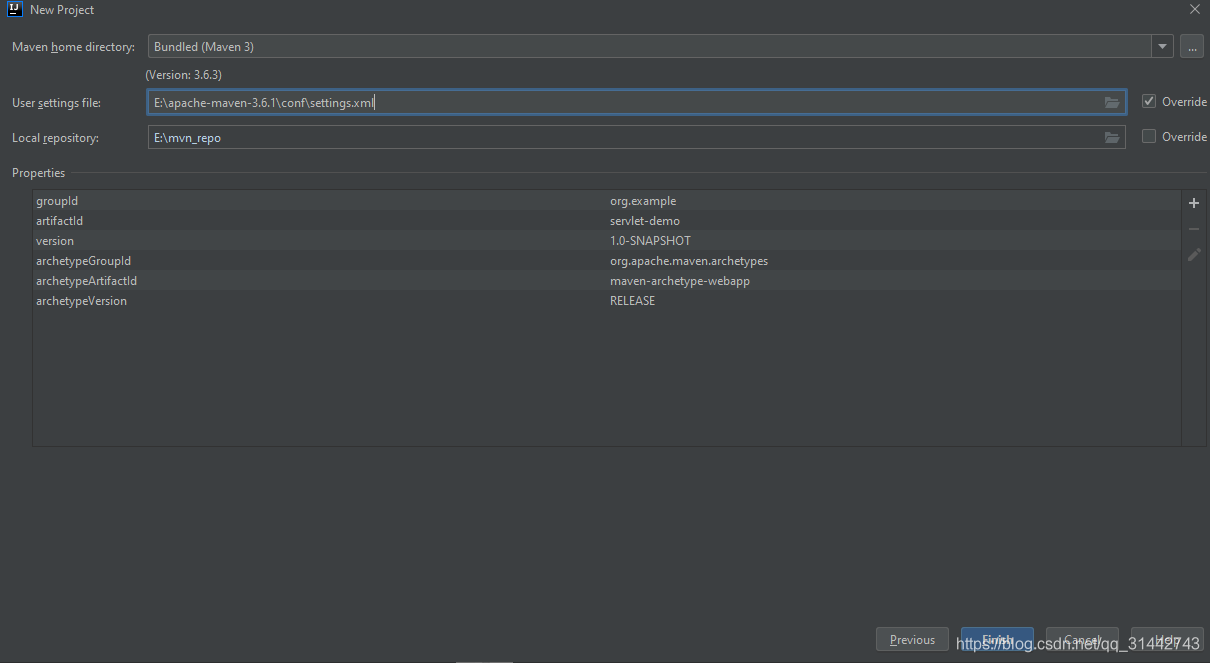Browse Maven home directory with ellipsis button
The image size is (1210, 663).
pos(1192,47)
